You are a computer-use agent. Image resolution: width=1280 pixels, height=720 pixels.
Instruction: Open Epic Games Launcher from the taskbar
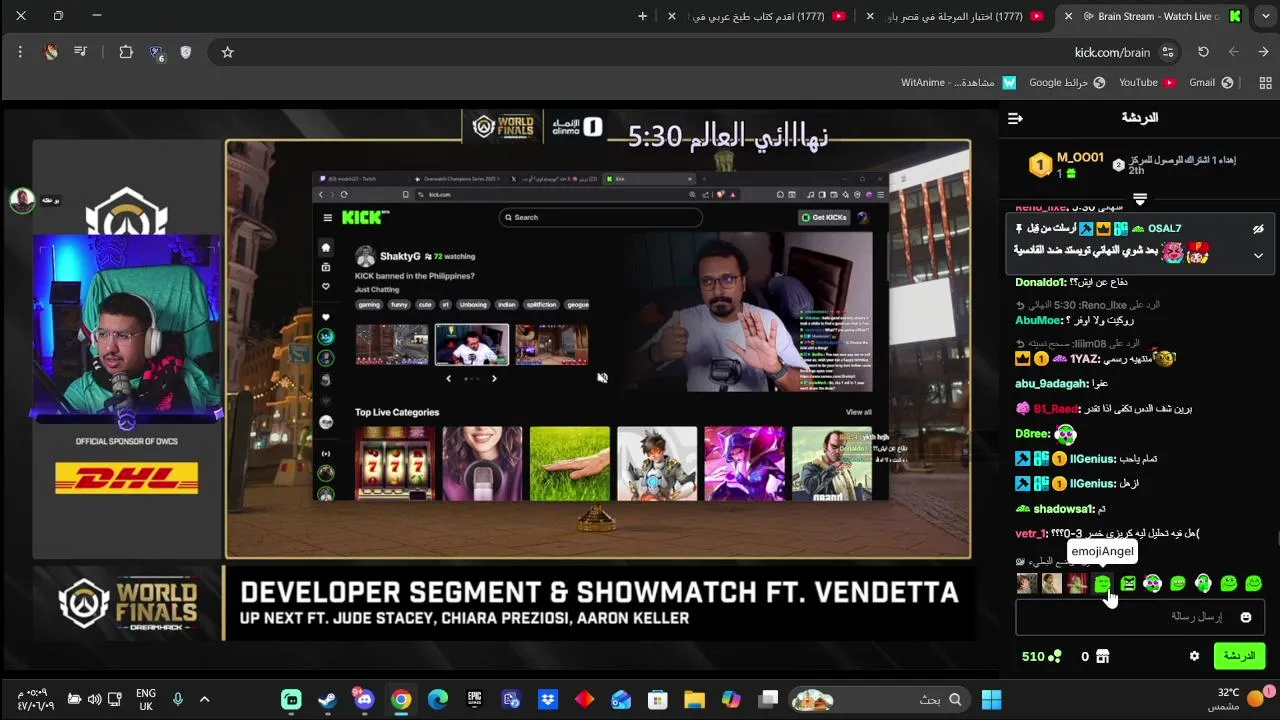pyautogui.click(x=474, y=699)
